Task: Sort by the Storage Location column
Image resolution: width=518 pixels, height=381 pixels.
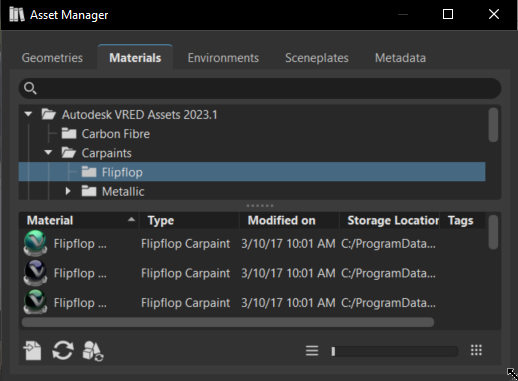Action: coord(390,220)
